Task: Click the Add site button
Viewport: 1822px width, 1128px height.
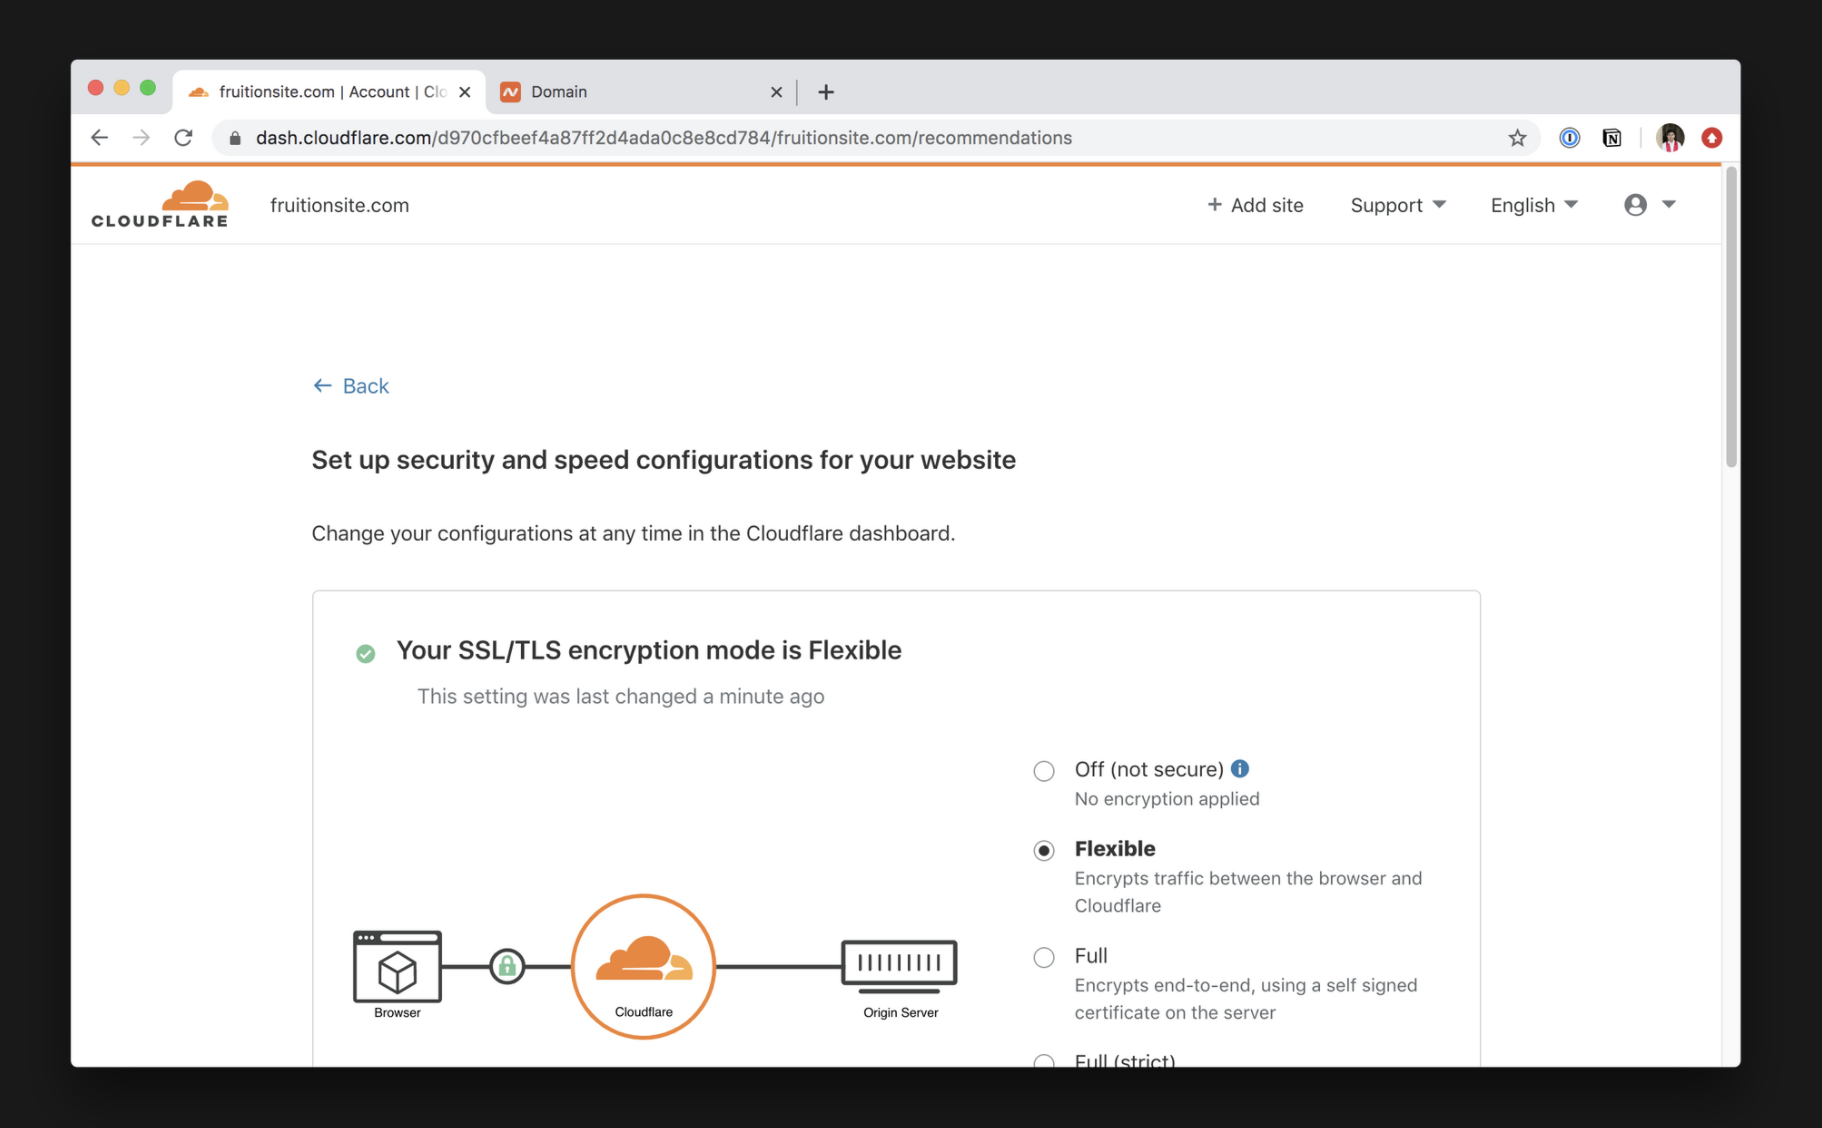Action: click(1255, 205)
